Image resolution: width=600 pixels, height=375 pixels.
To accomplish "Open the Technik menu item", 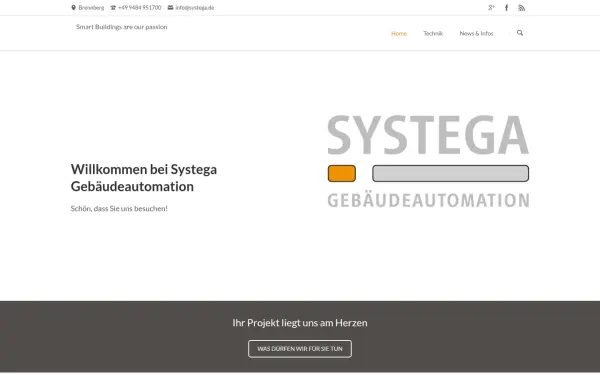I will tap(433, 34).
